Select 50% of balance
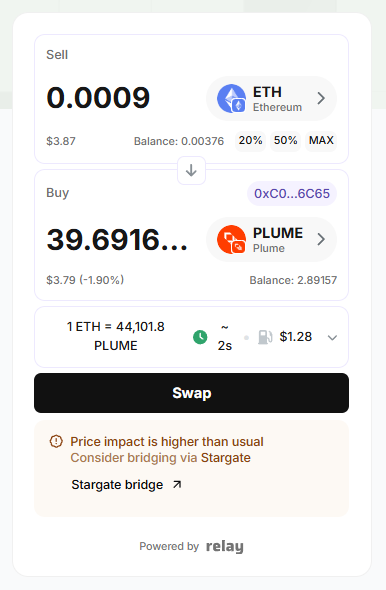This screenshot has width=386, height=590. 286,140
